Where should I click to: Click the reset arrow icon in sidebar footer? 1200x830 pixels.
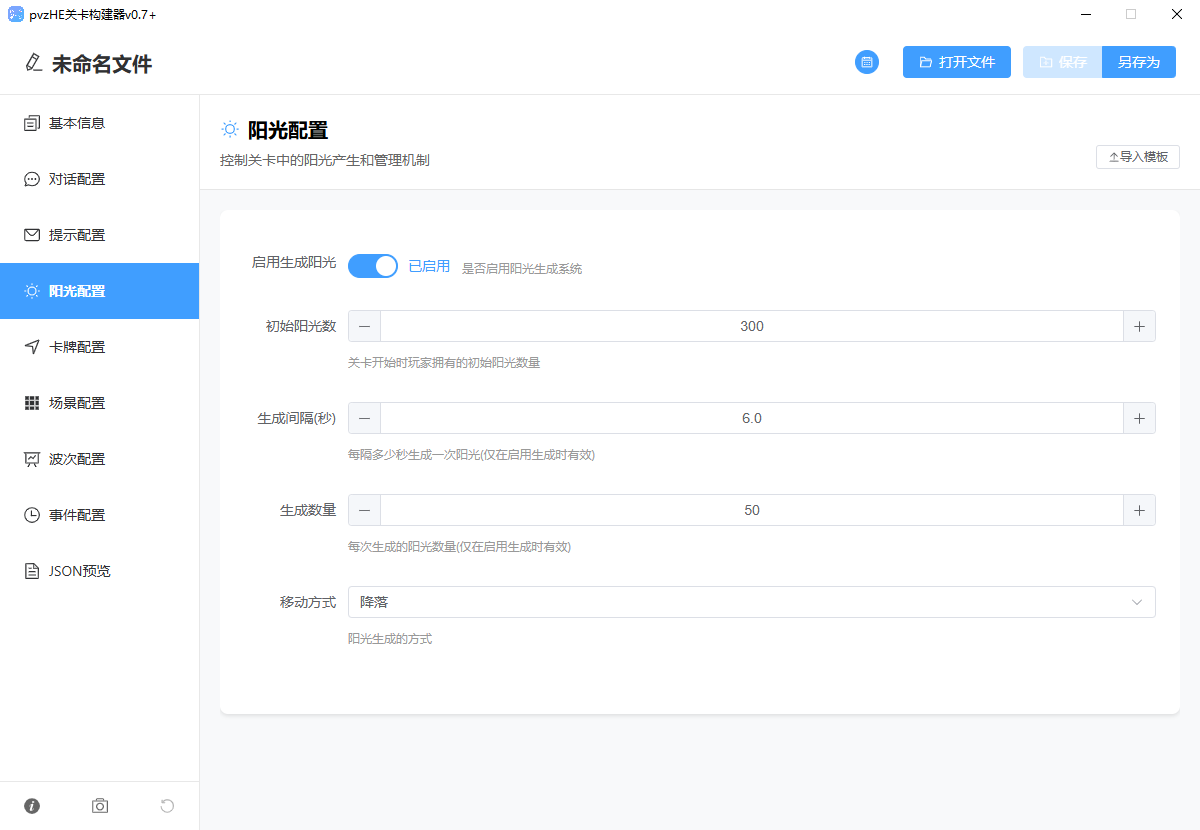(x=167, y=806)
